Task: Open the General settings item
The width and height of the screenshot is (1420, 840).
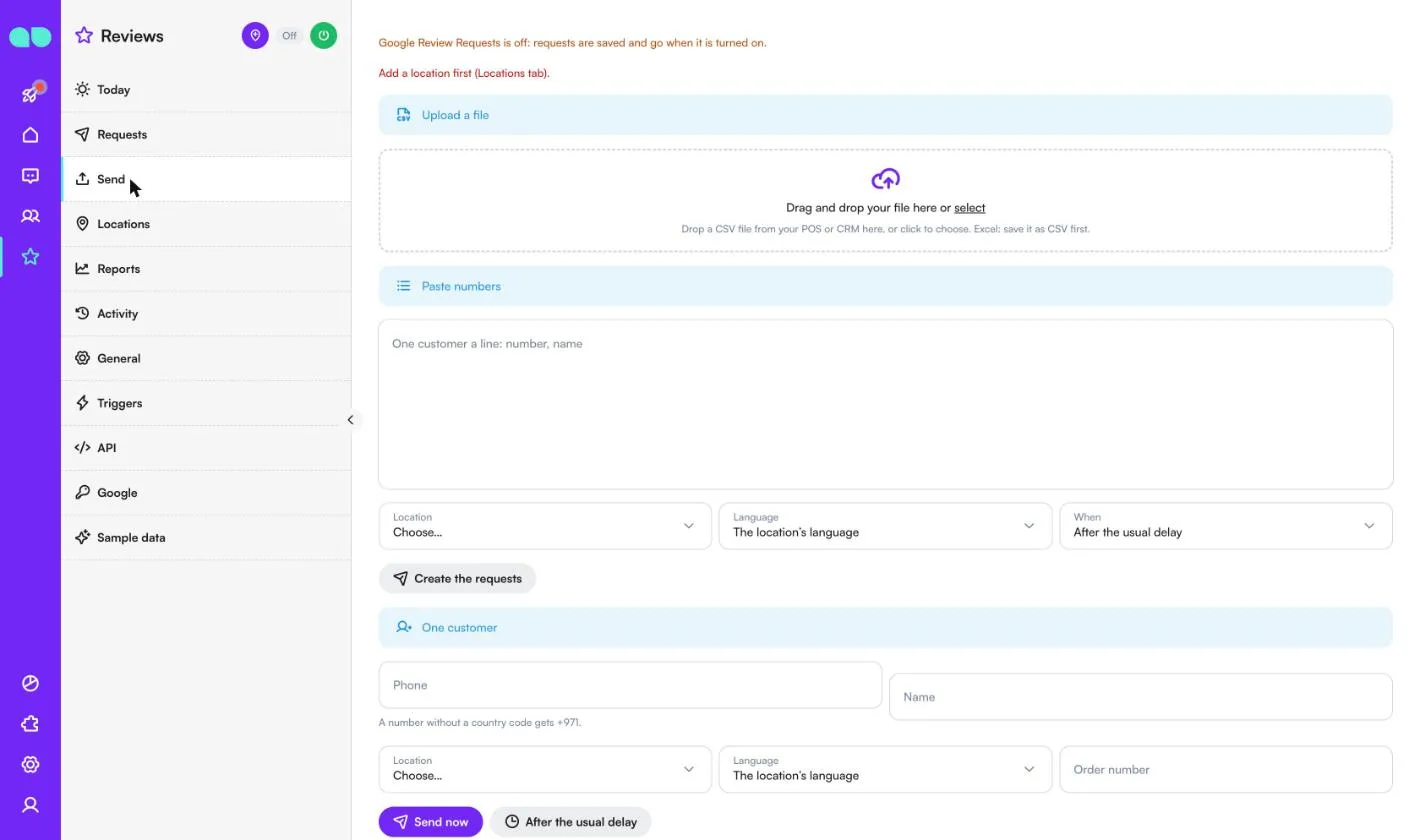Action: (206, 358)
